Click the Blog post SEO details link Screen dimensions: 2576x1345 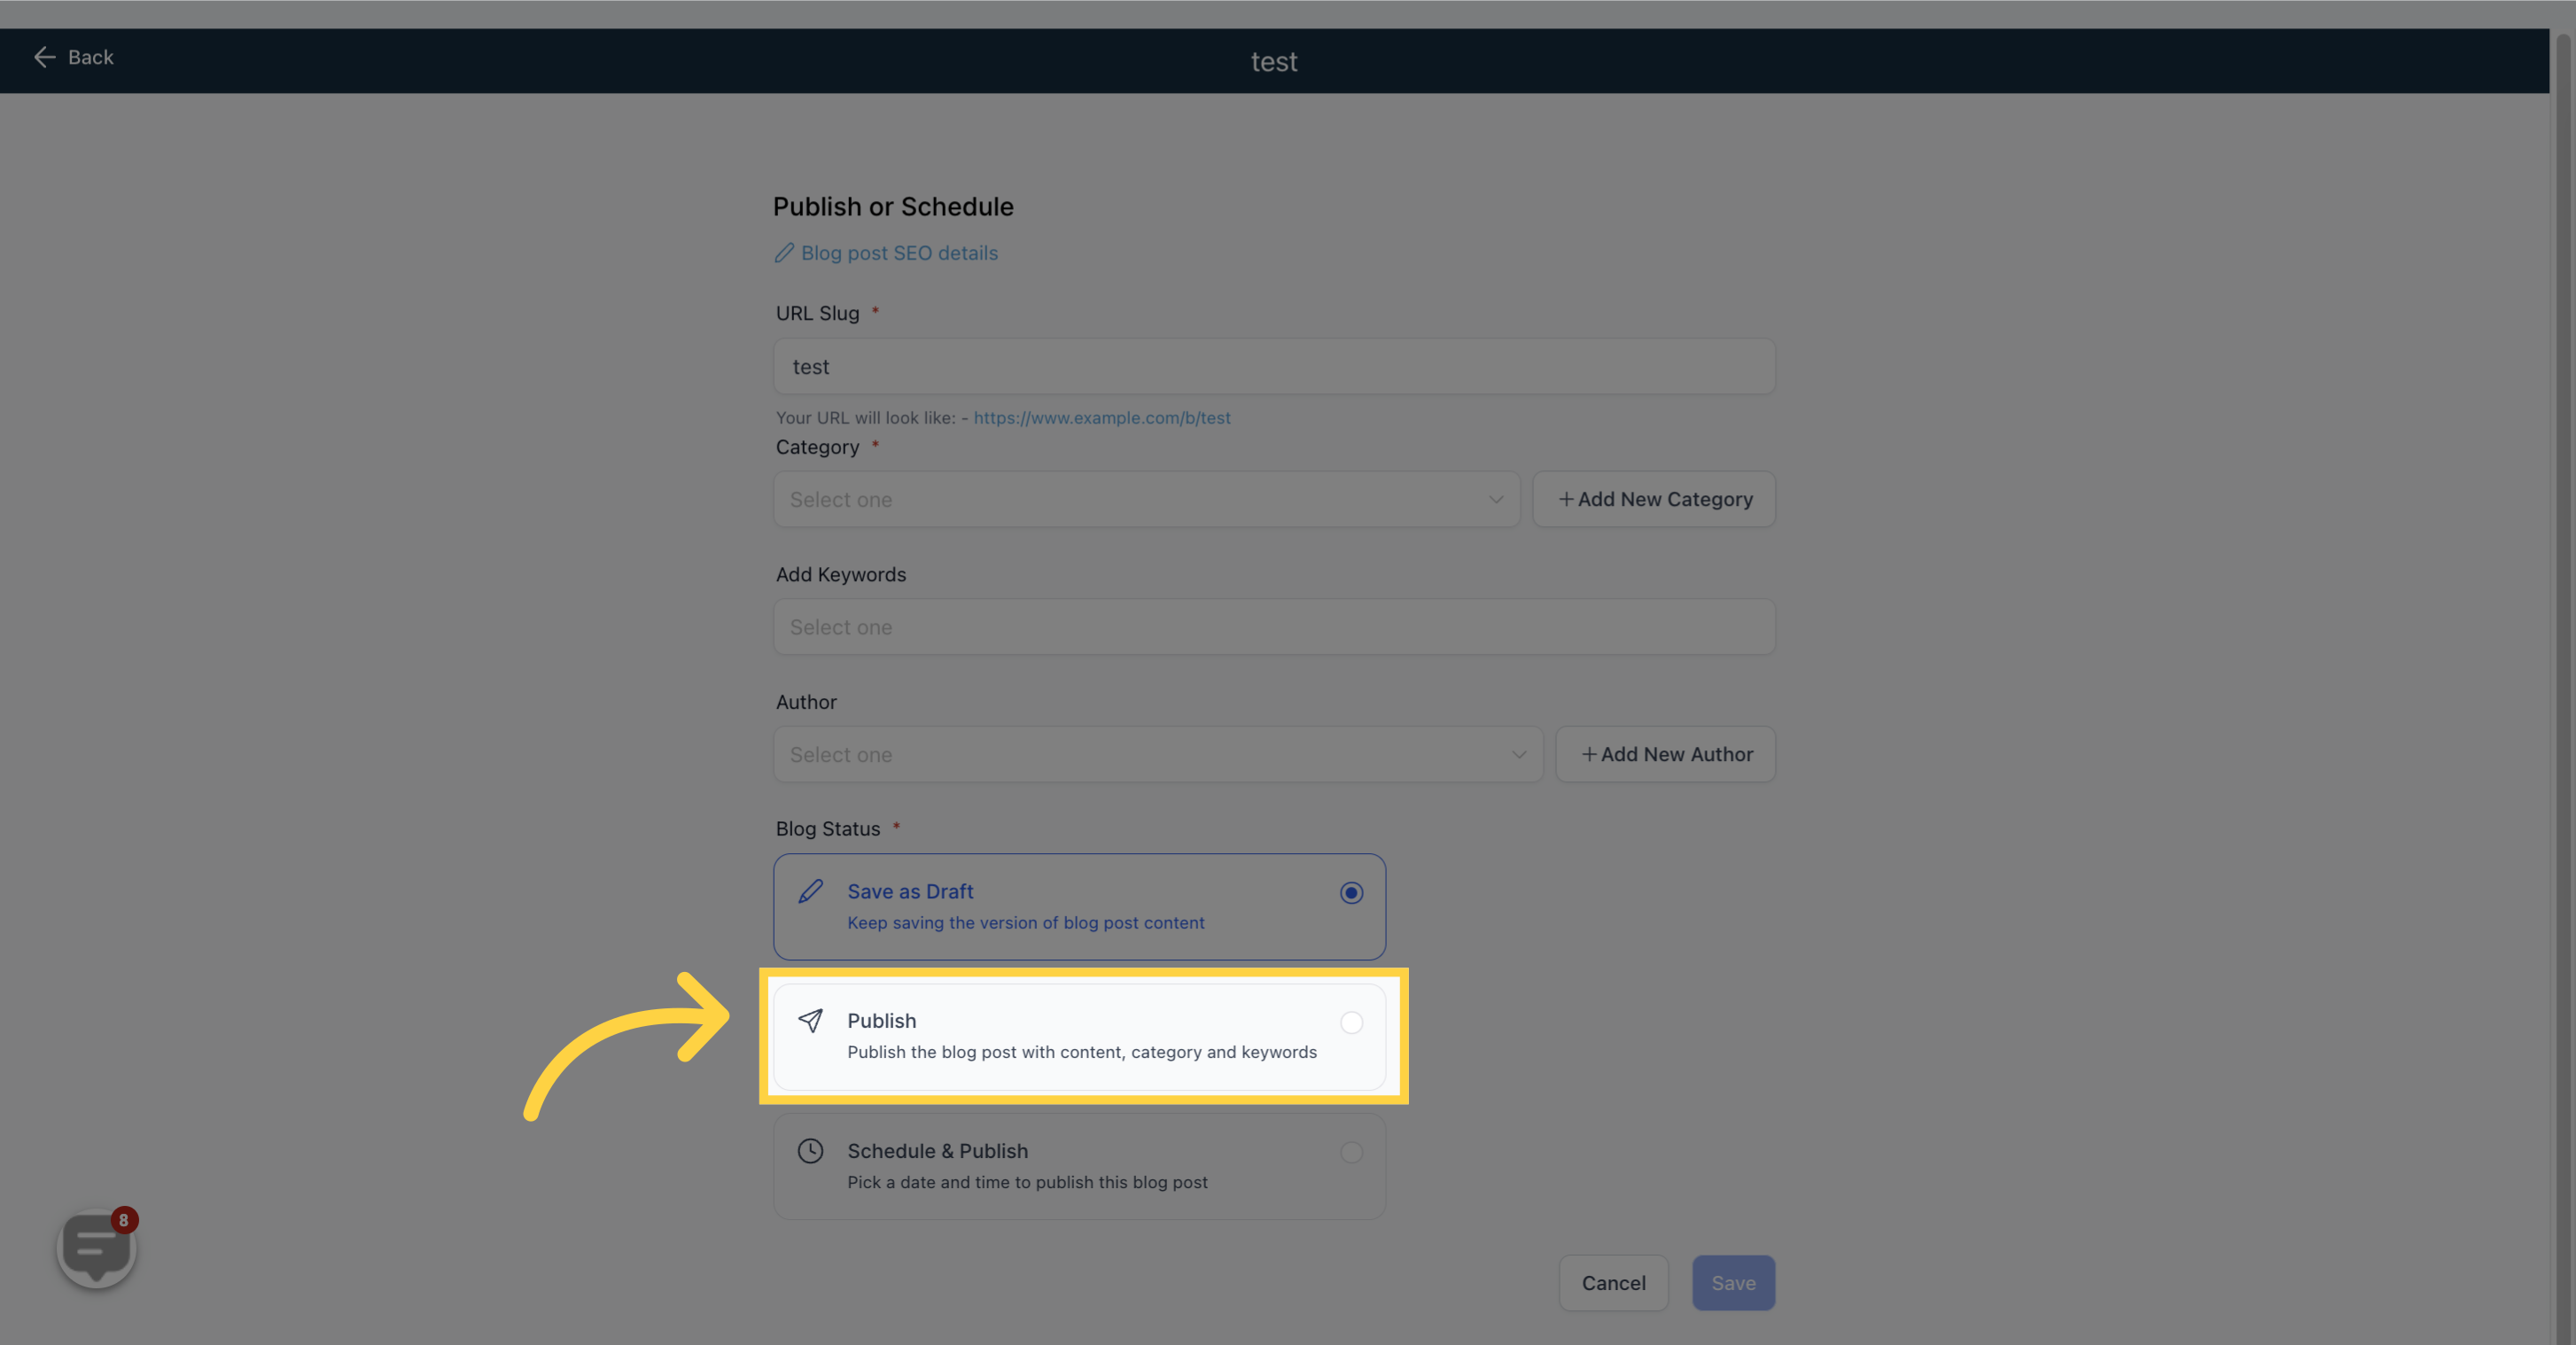886,252
